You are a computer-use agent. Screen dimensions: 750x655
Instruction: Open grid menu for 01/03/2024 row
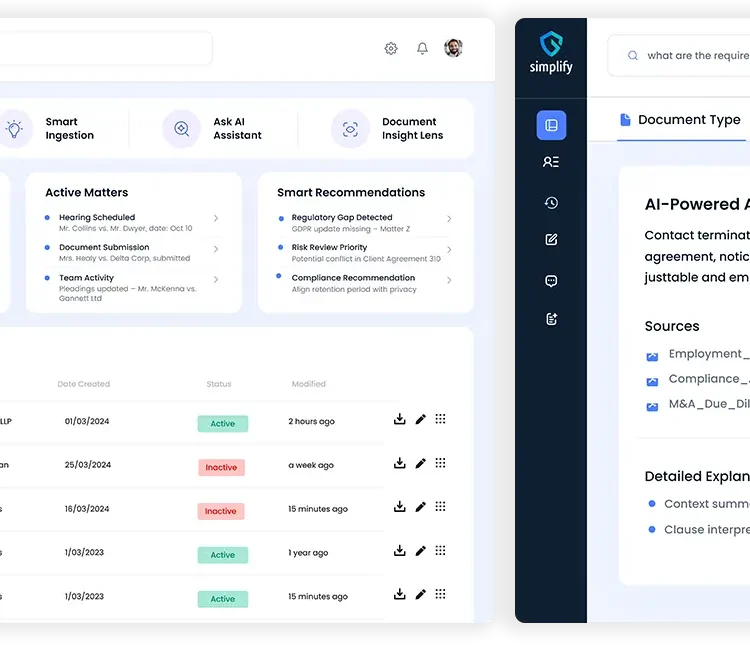(x=440, y=419)
